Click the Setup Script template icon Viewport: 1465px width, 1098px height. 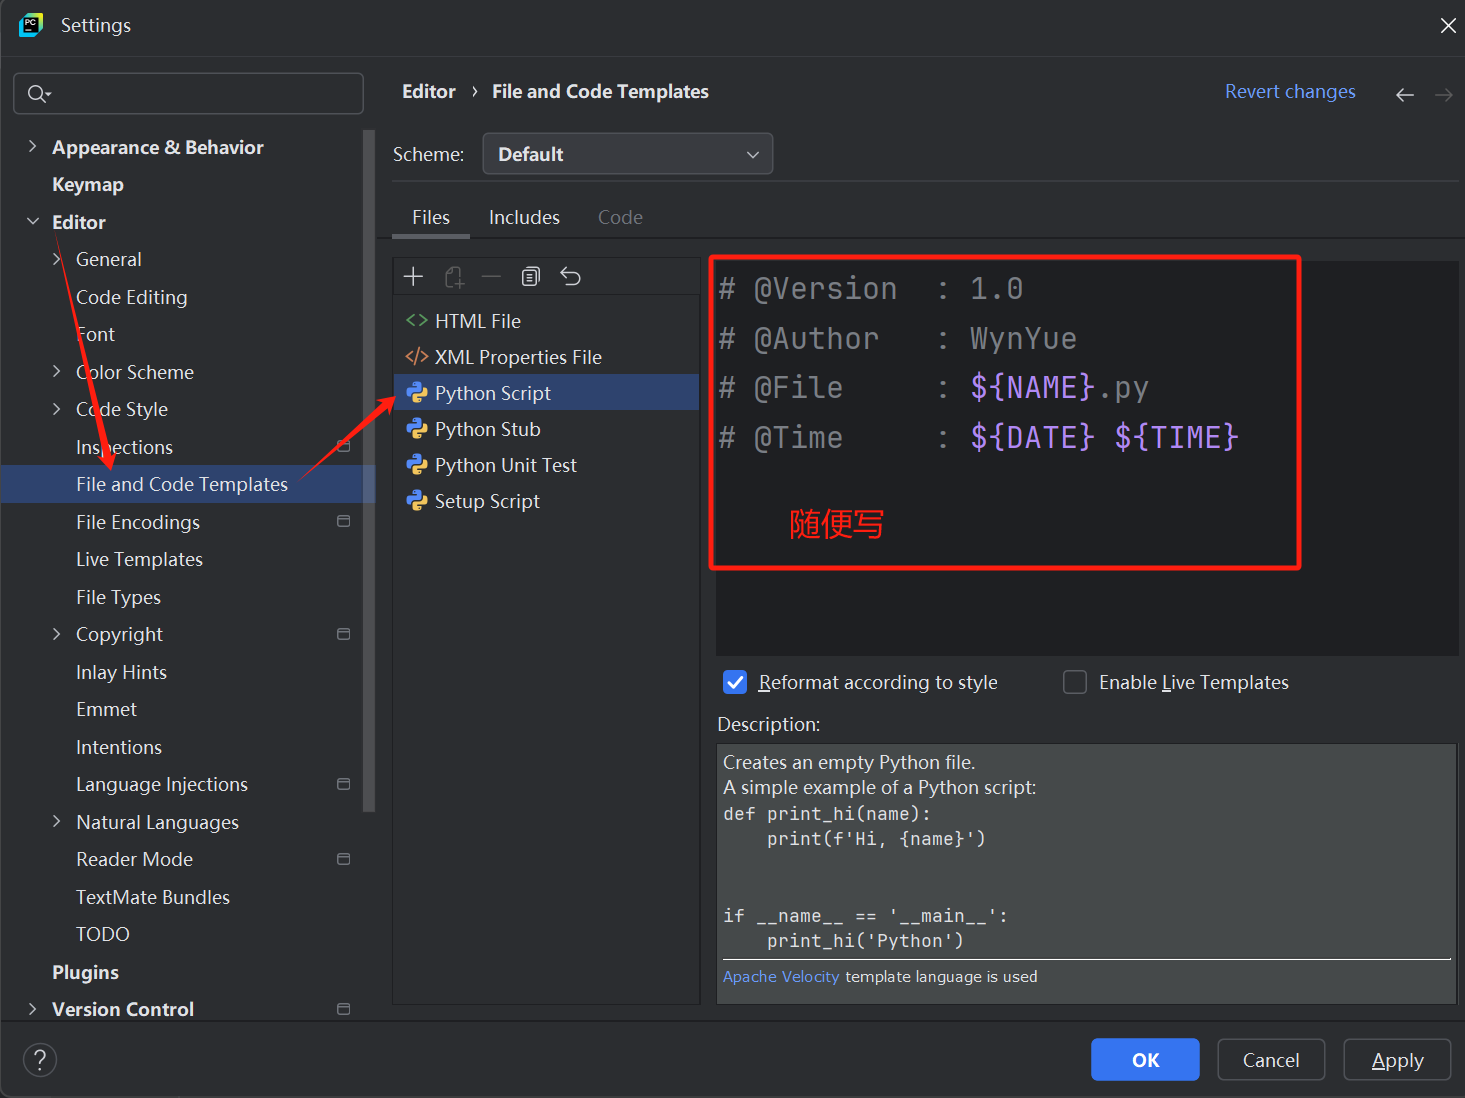[x=417, y=501]
